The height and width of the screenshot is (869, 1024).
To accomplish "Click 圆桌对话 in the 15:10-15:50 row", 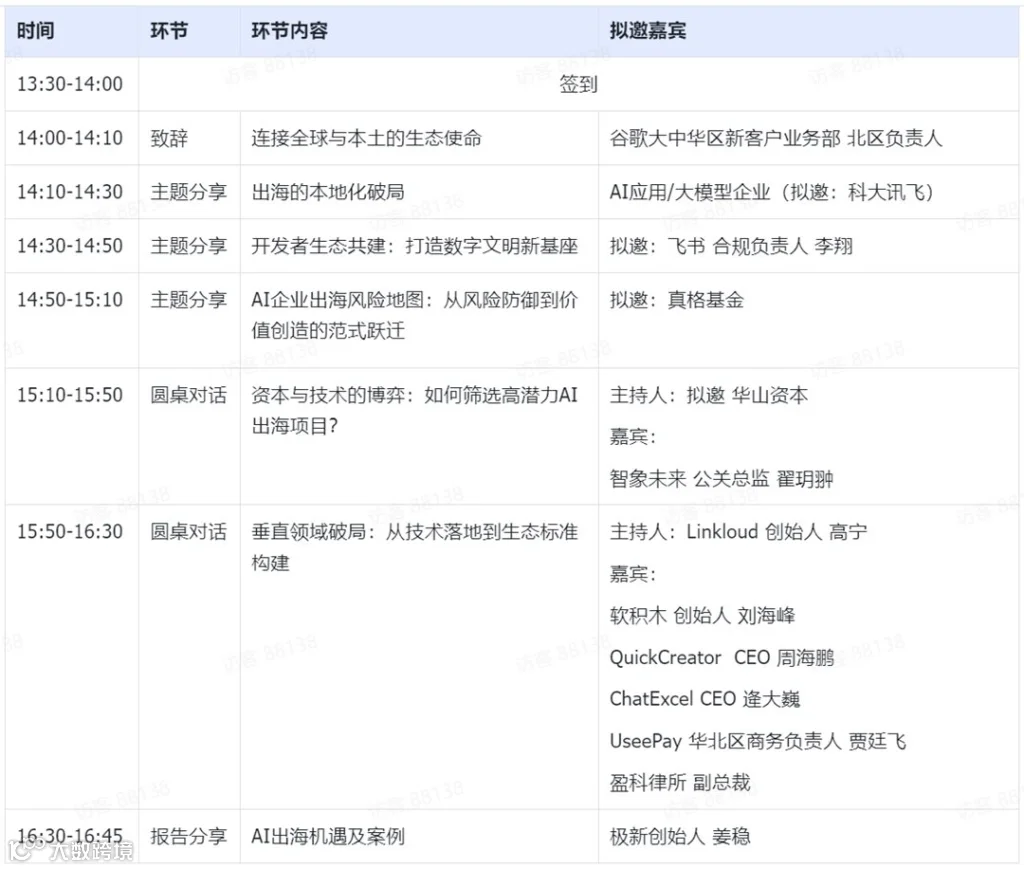I will click(x=189, y=395).
